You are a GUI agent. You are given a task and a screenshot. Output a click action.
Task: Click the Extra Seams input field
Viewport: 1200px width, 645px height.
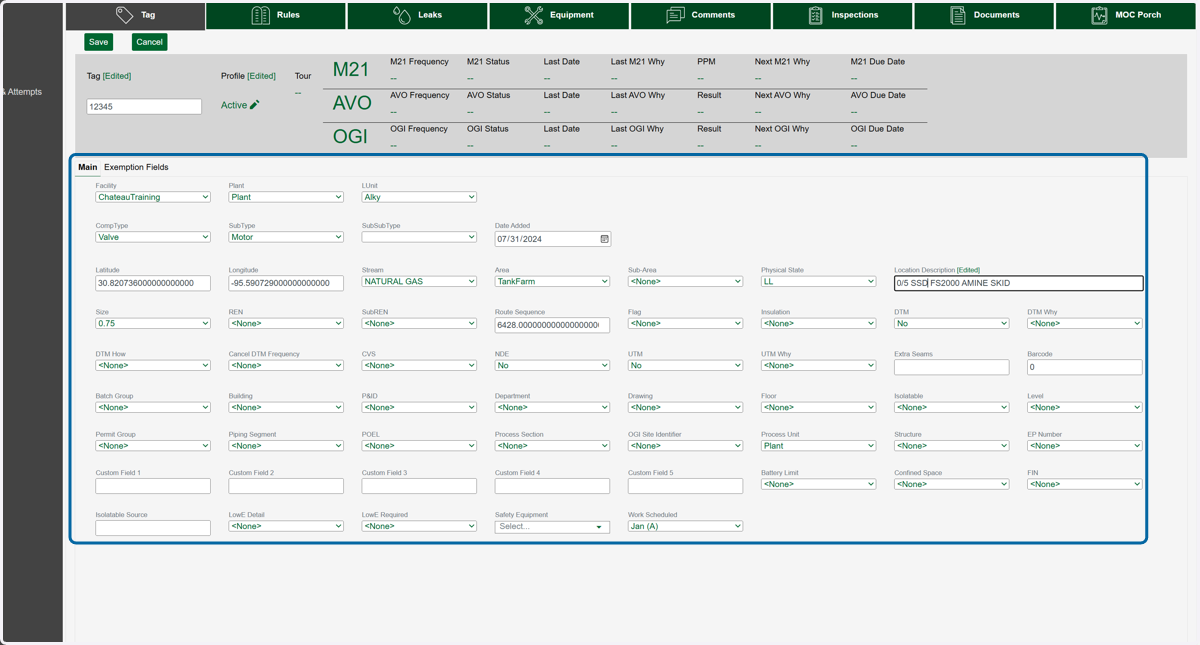pos(951,367)
